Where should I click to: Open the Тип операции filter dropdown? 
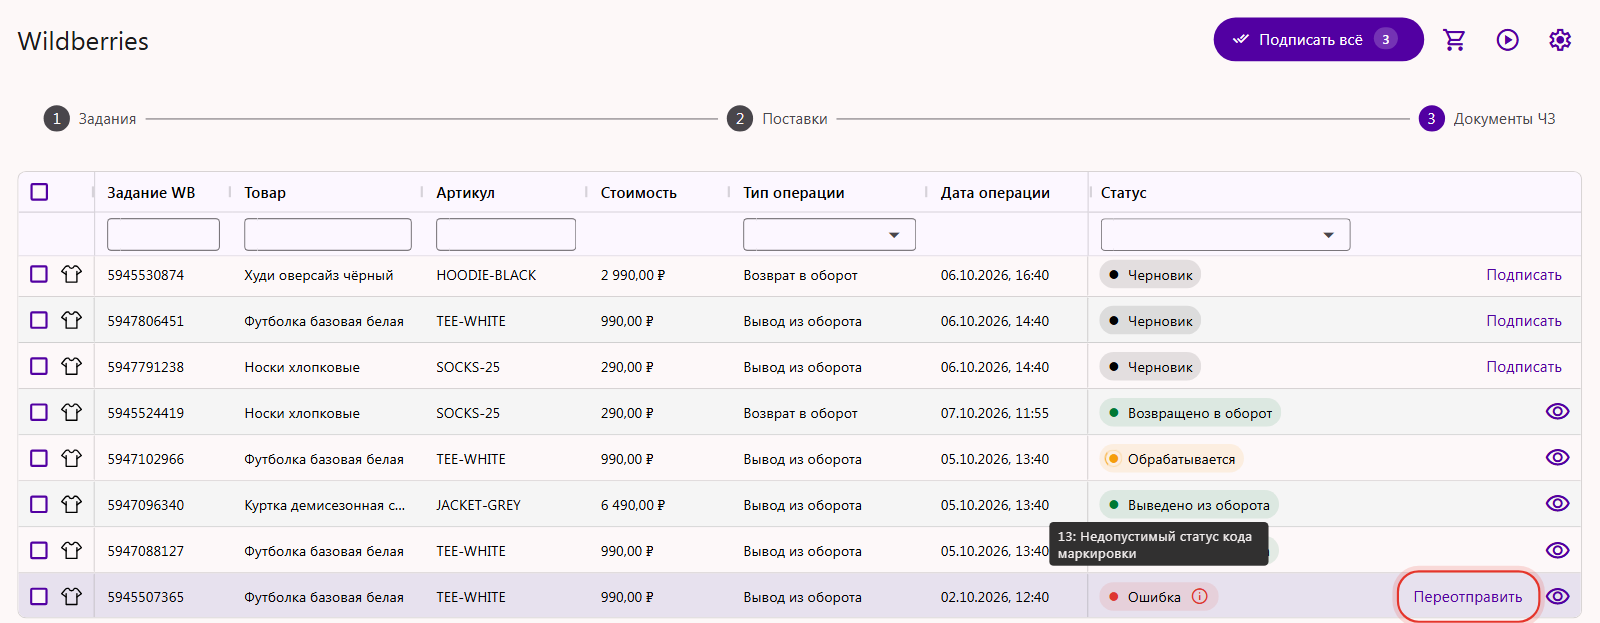click(829, 234)
